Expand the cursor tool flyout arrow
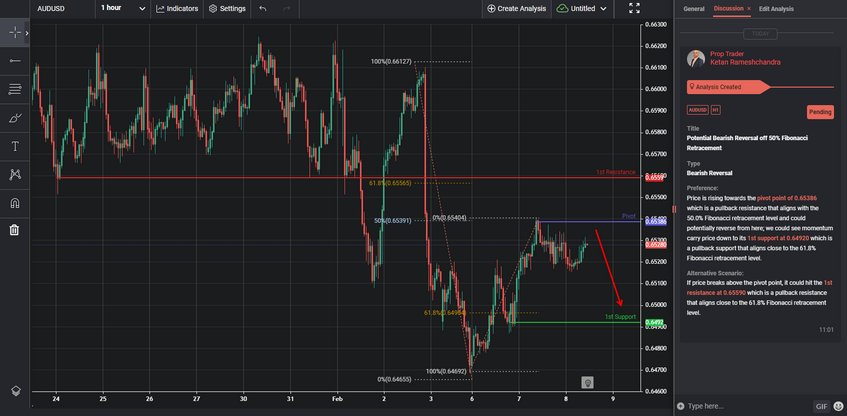847x416 pixels. (x=27, y=33)
